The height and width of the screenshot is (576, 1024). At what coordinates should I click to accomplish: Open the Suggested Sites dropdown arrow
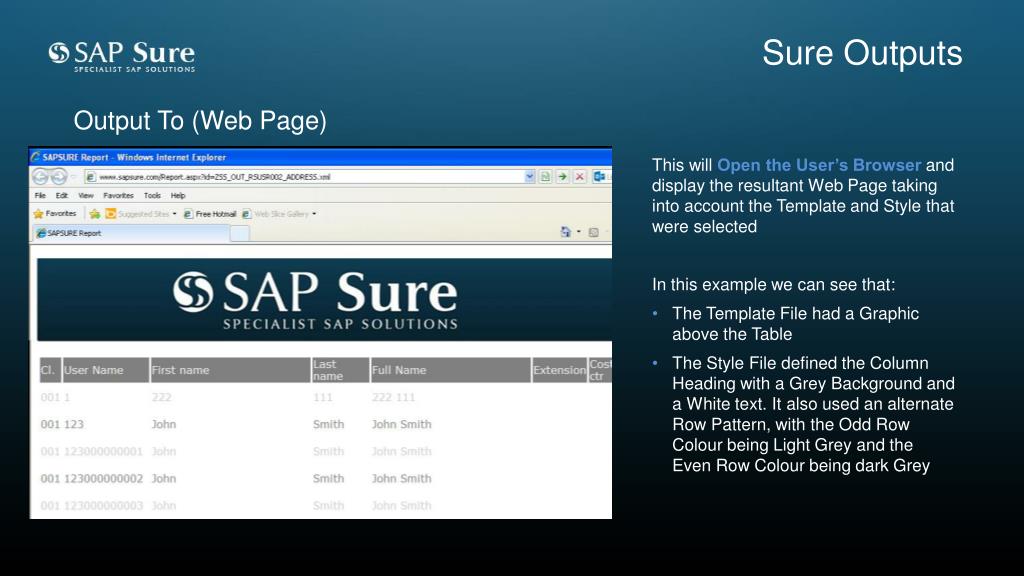point(174,214)
